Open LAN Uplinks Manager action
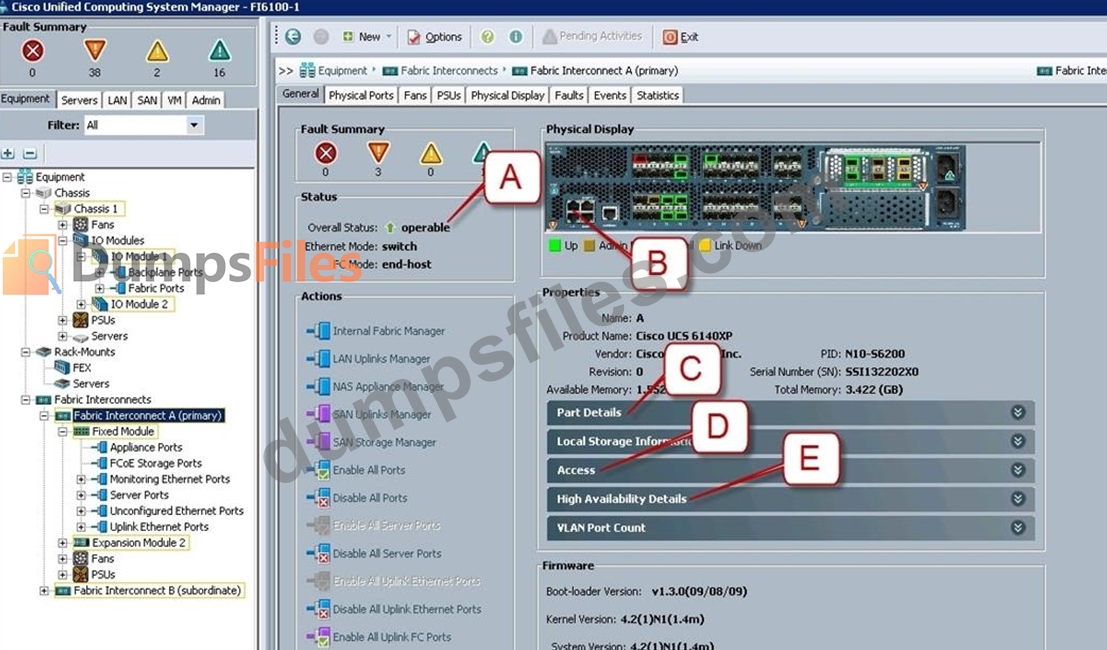Image resolution: width=1107 pixels, height=650 pixels. [381, 359]
